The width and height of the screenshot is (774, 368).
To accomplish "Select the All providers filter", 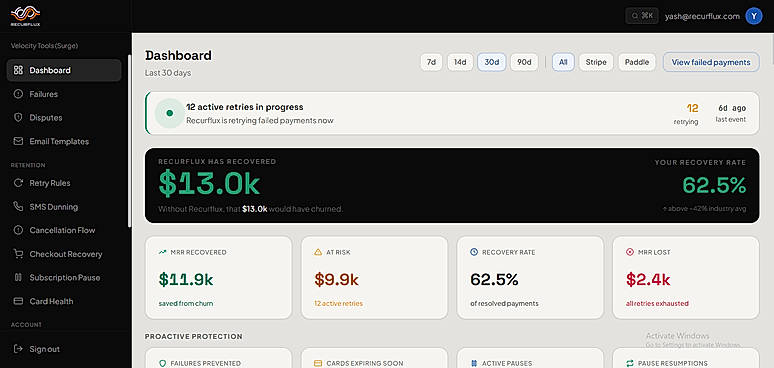I will click(563, 62).
